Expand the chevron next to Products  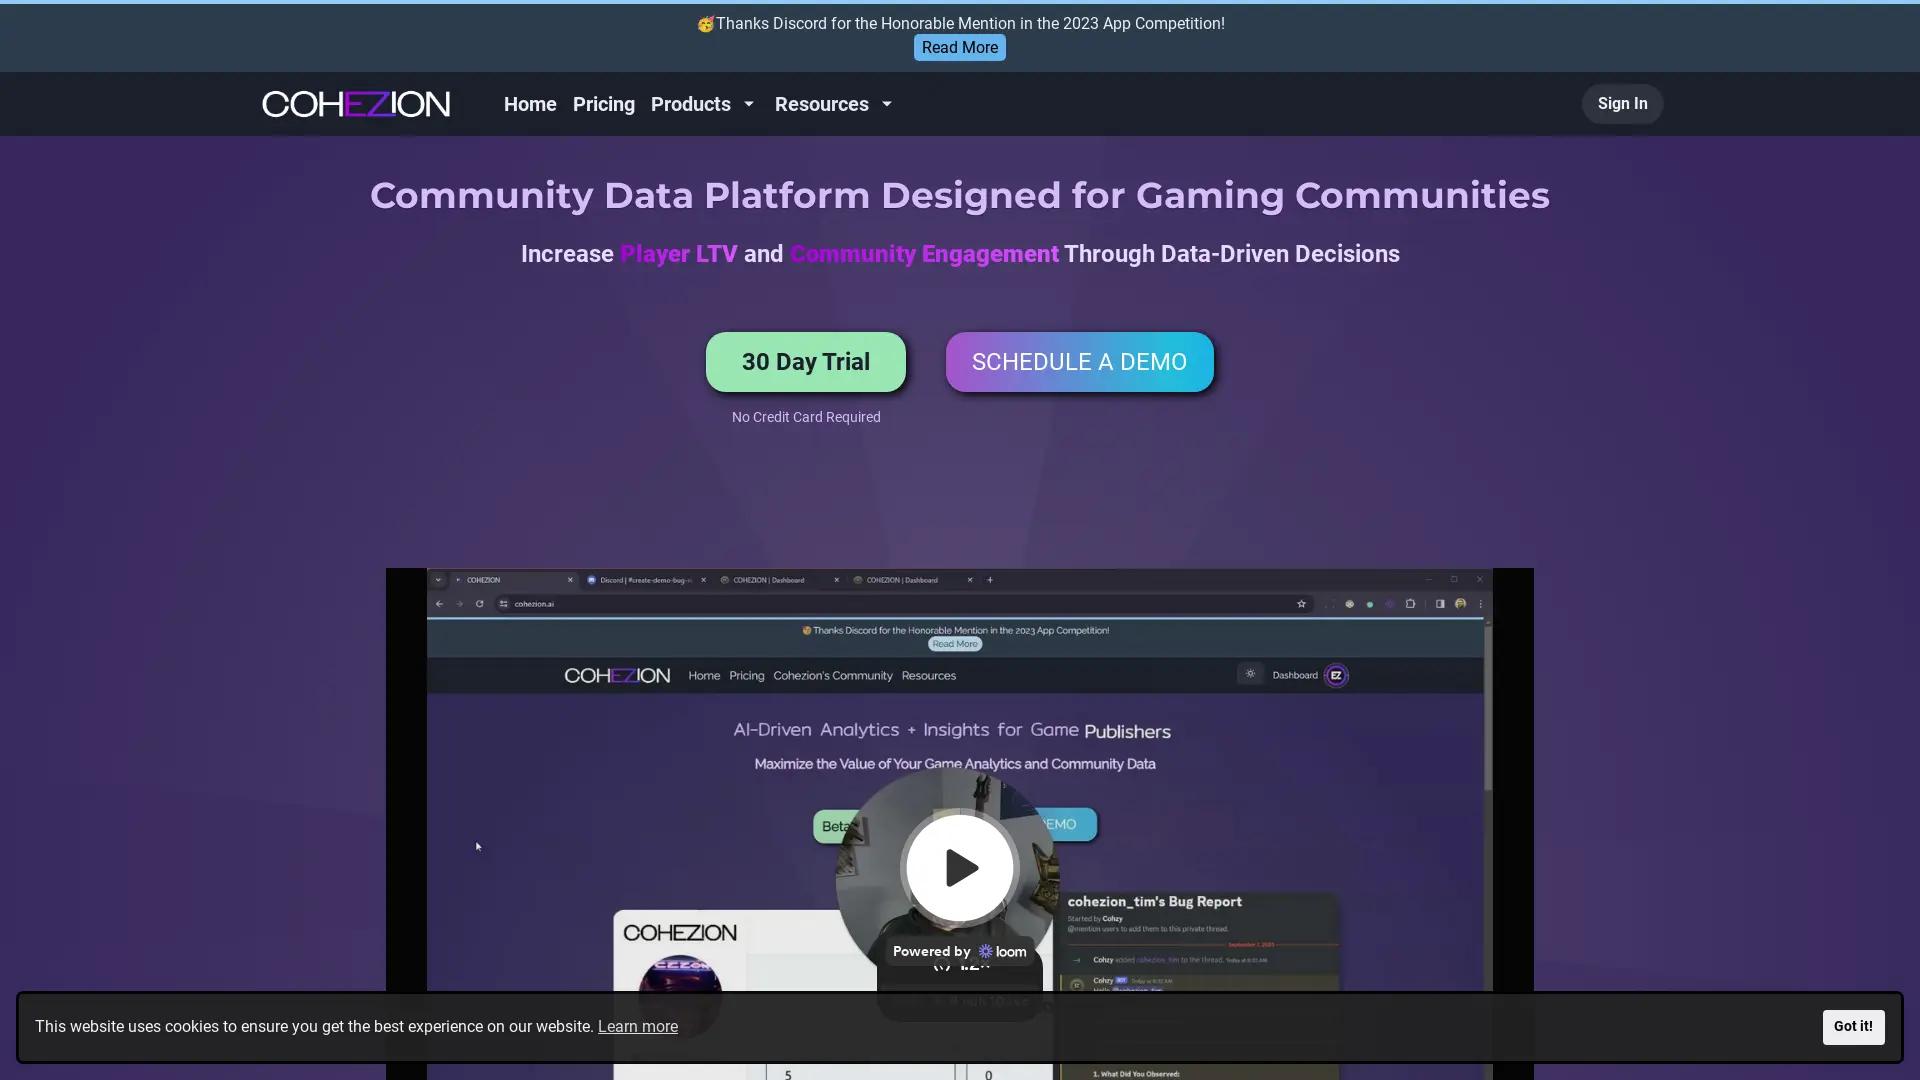coord(748,104)
